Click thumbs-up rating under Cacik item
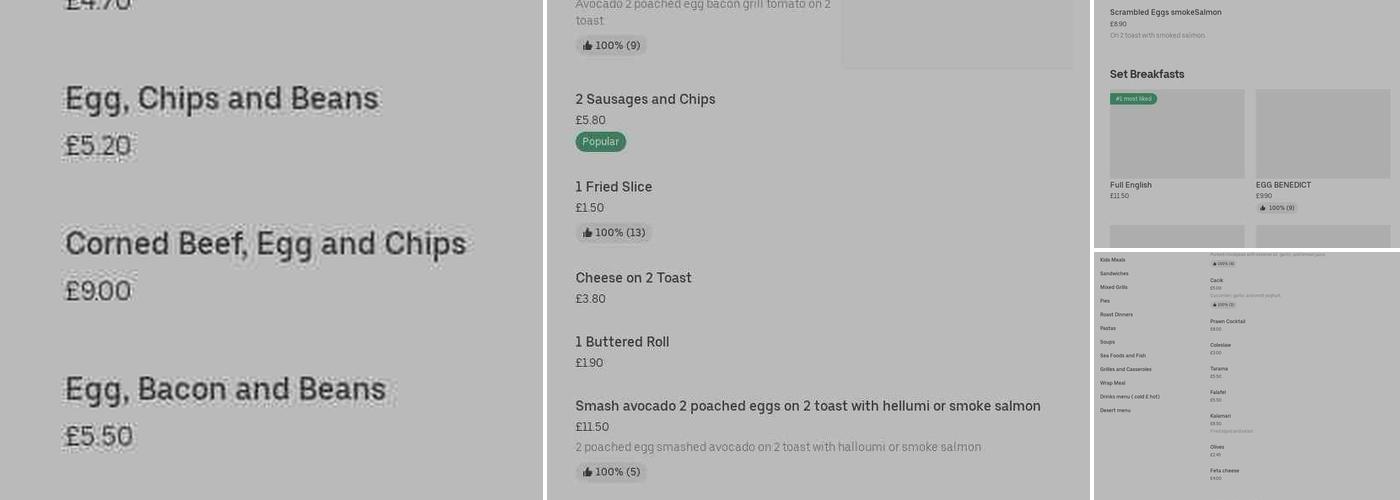Image resolution: width=1400 pixels, height=500 pixels. pyautogui.click(x=1223, y=304)
